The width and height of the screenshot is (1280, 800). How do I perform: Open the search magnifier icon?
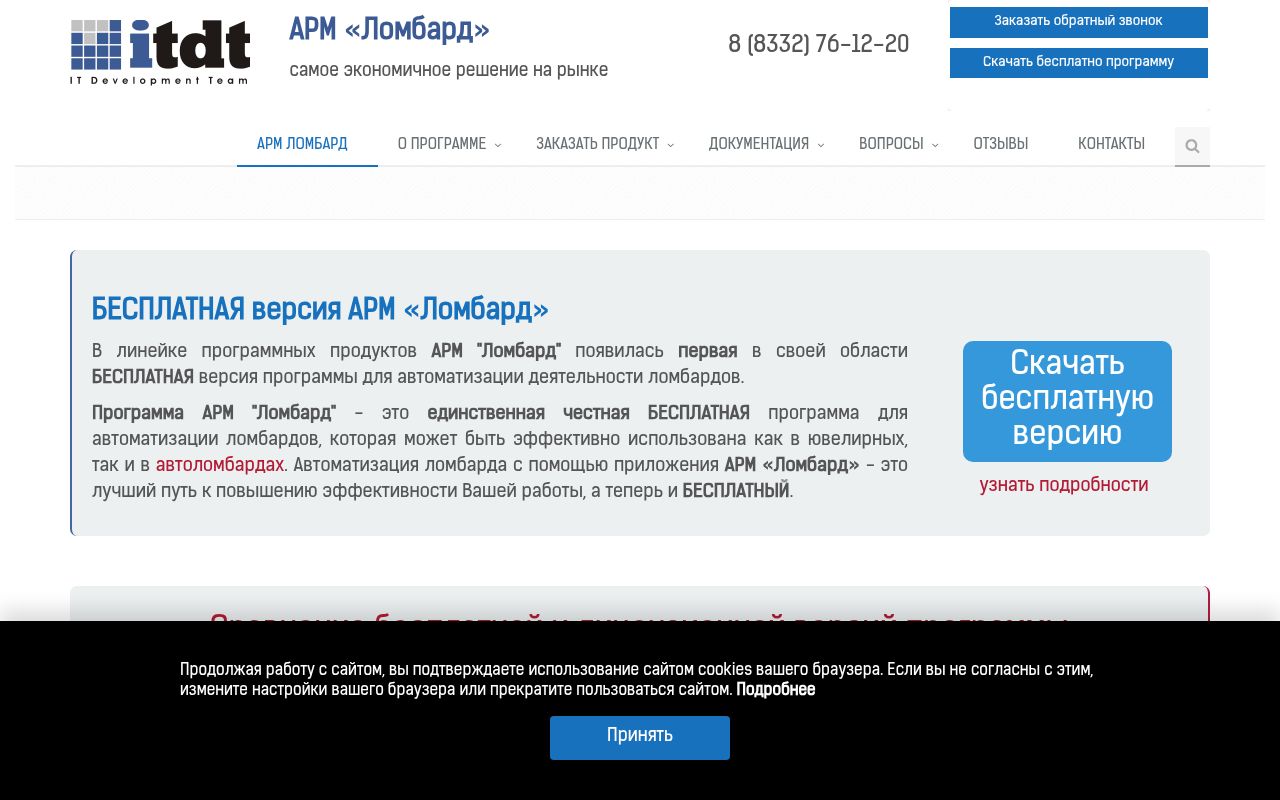1192,146
